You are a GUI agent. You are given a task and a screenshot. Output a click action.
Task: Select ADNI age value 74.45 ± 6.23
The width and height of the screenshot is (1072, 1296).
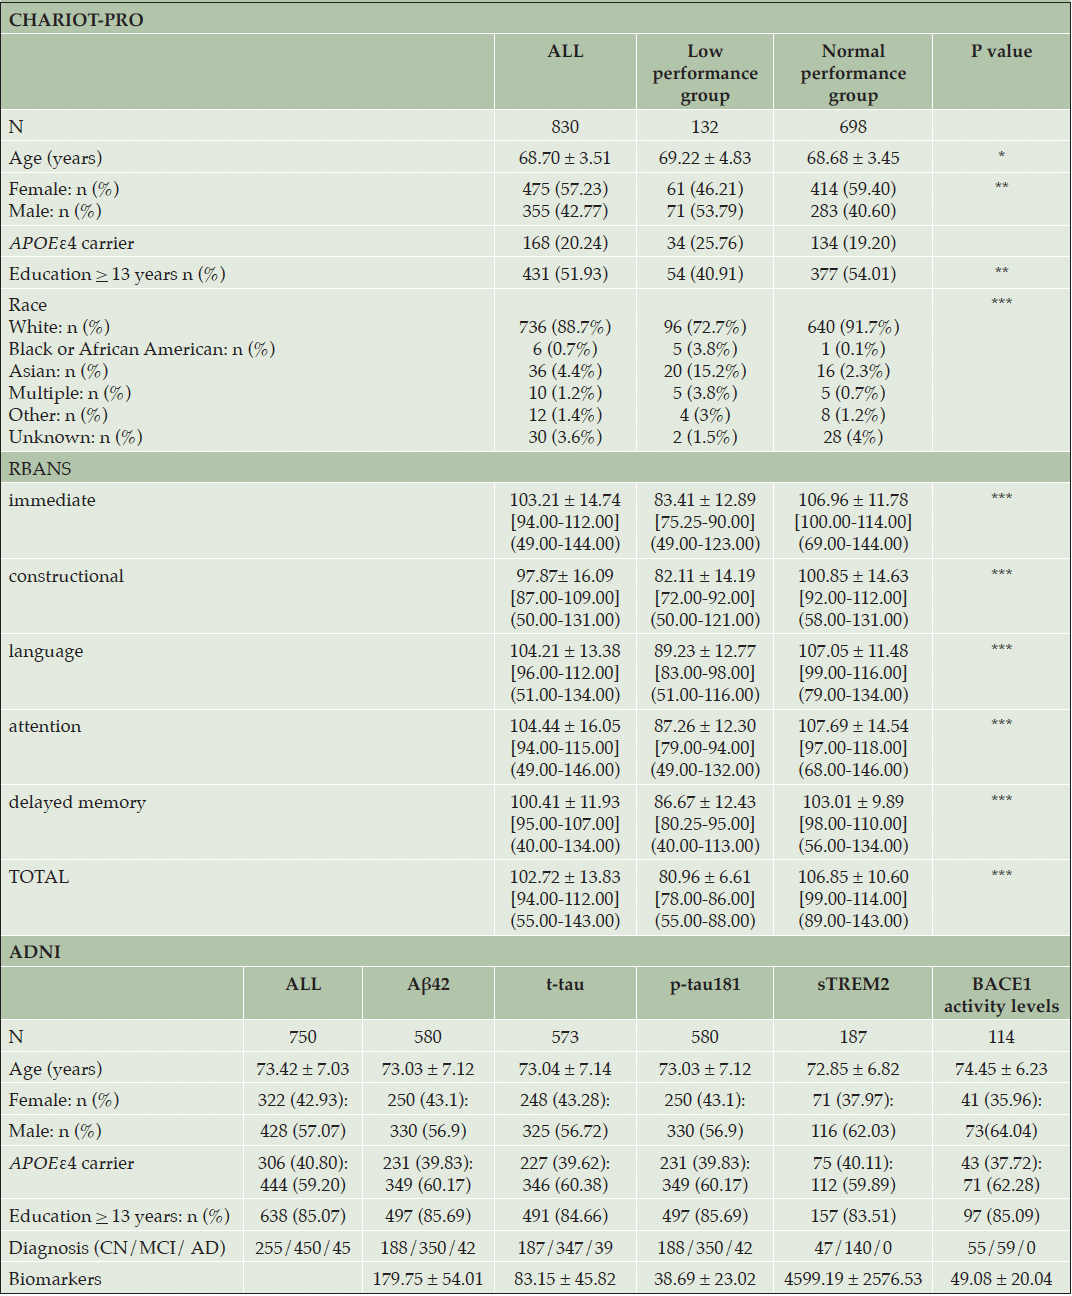[1001, 1069]
